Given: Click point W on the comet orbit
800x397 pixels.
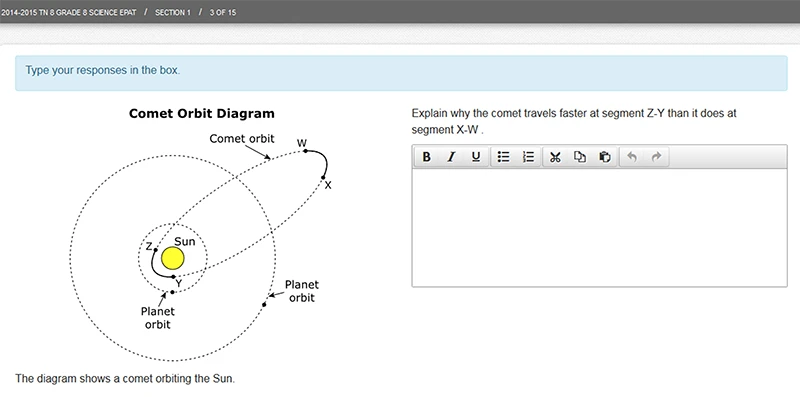Looking at the screenshot, I should [x=305, y=151].
